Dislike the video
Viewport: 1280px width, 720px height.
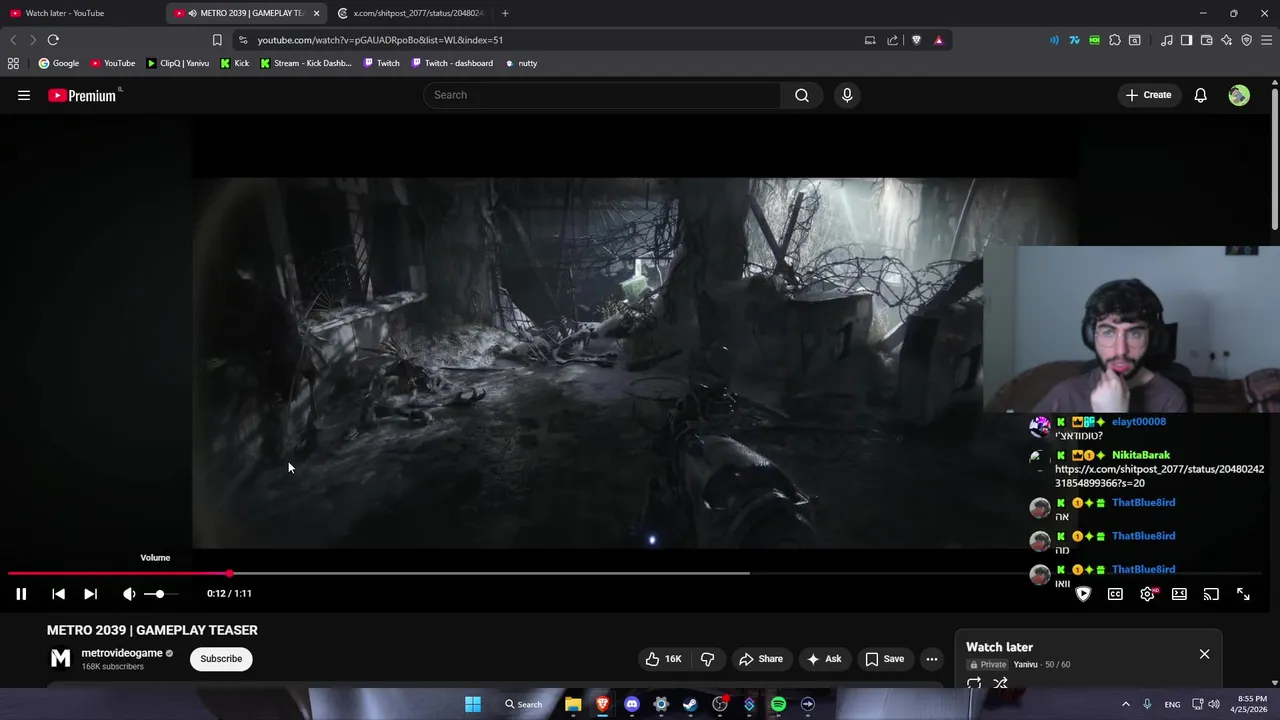(708, 659)
